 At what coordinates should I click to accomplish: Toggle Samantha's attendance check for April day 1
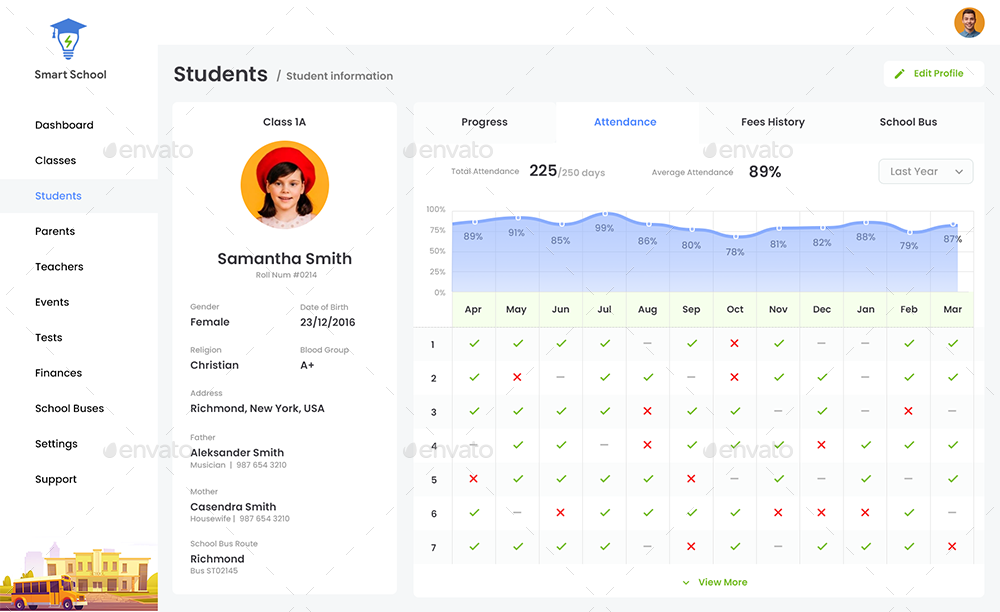pyautogui.click(x=473, y=344)
